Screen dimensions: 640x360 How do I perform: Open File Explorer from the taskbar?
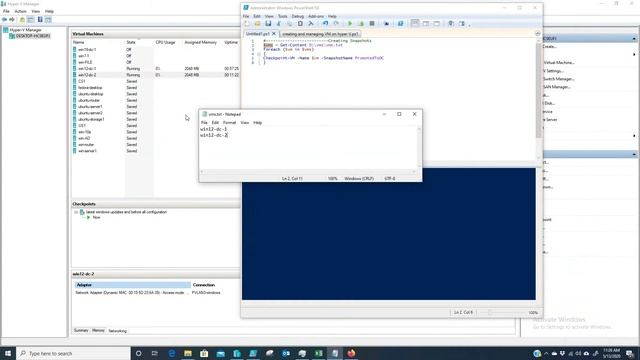(x=188, y=353)
